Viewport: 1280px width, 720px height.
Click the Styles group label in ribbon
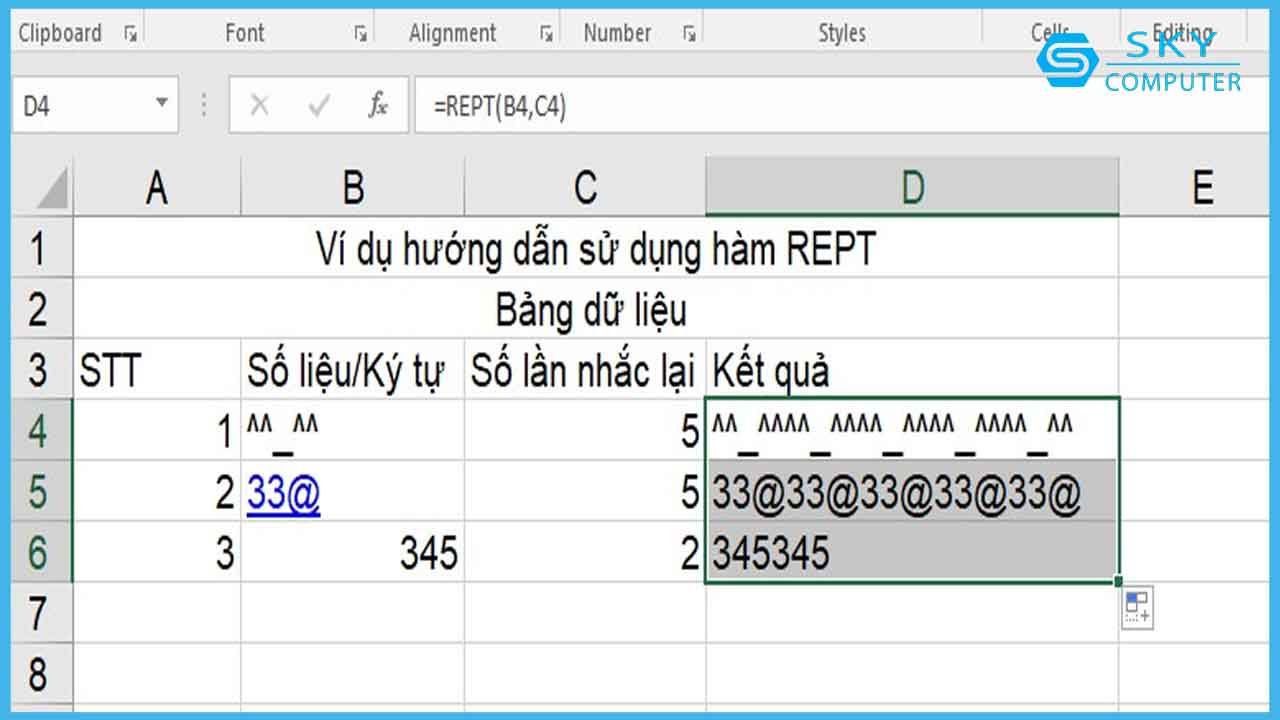pos(842,33)
